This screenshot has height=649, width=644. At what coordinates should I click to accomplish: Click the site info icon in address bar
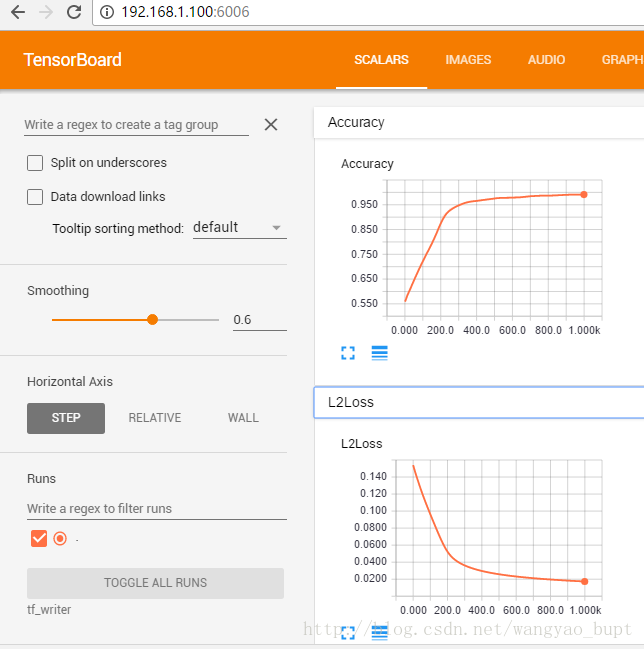click(x=107, y=12)
